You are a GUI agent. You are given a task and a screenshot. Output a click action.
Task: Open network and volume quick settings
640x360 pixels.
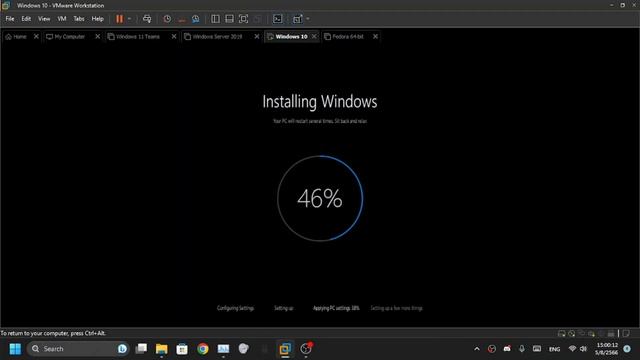point(578,349)
